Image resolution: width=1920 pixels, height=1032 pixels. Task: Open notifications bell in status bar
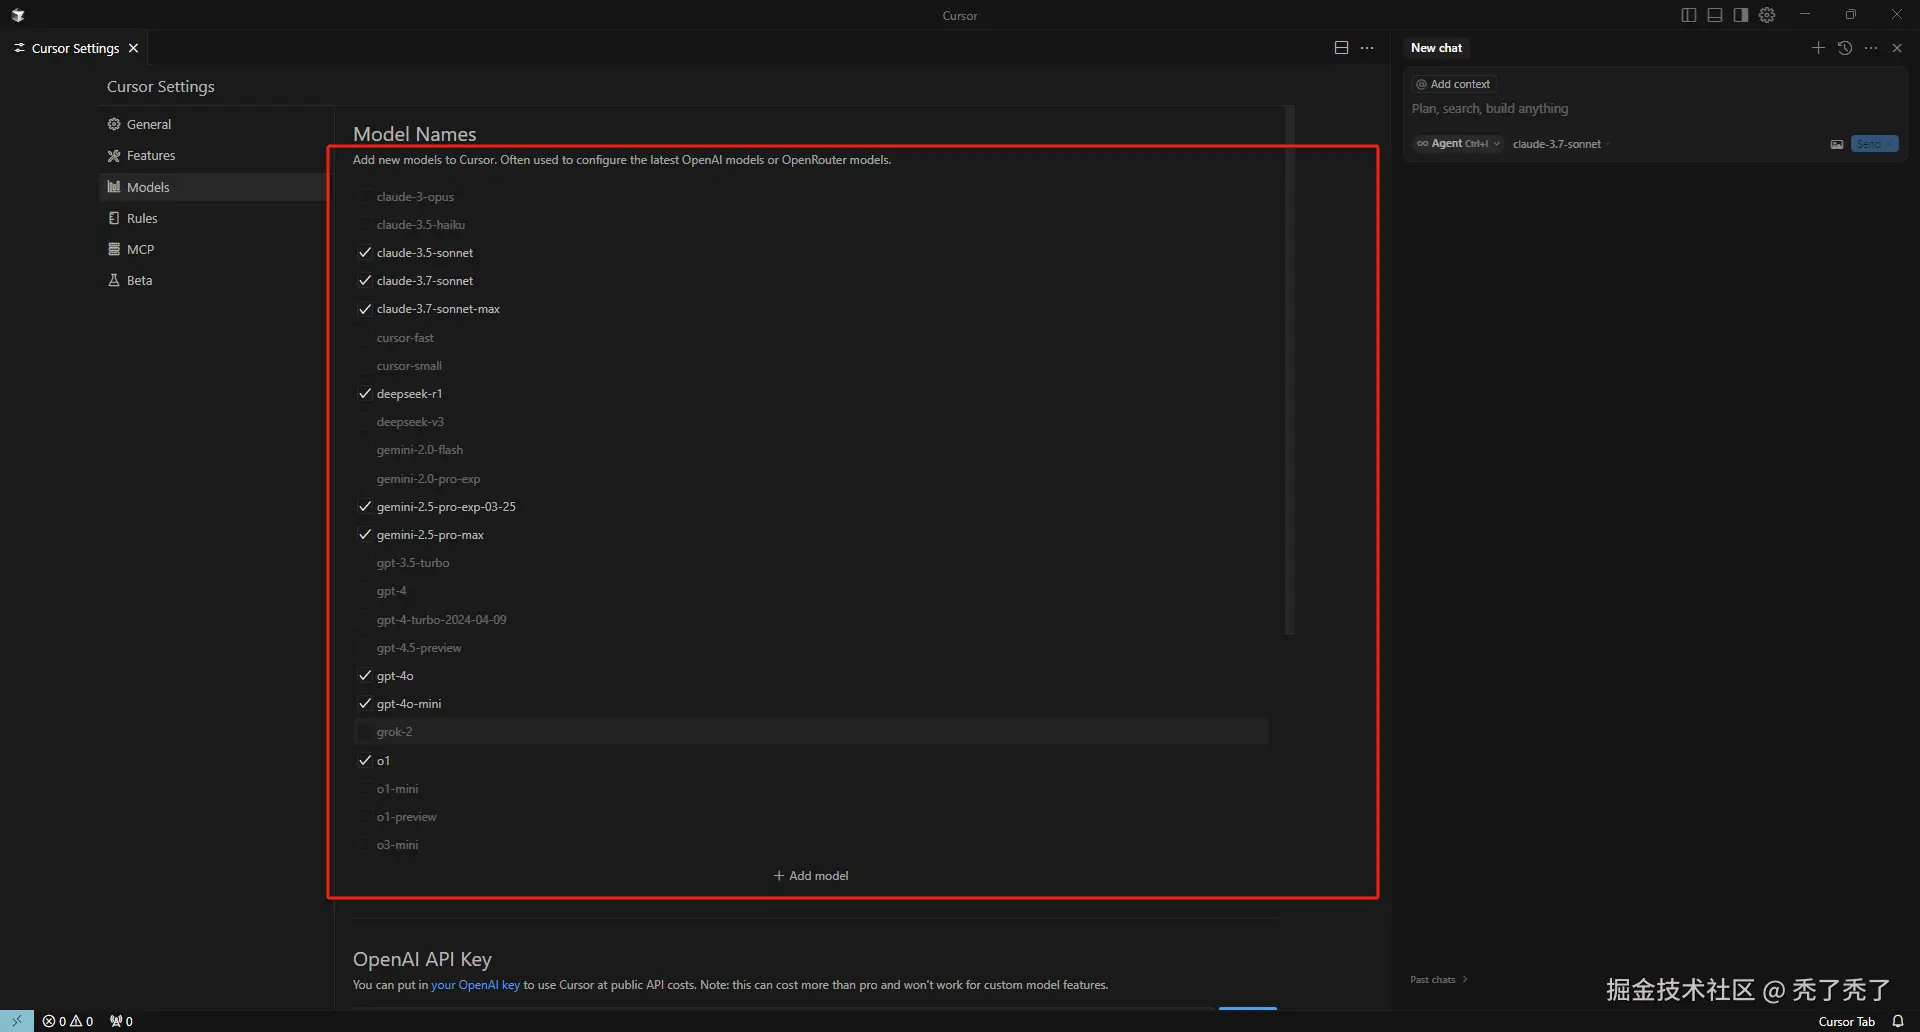(1898, 1021)
